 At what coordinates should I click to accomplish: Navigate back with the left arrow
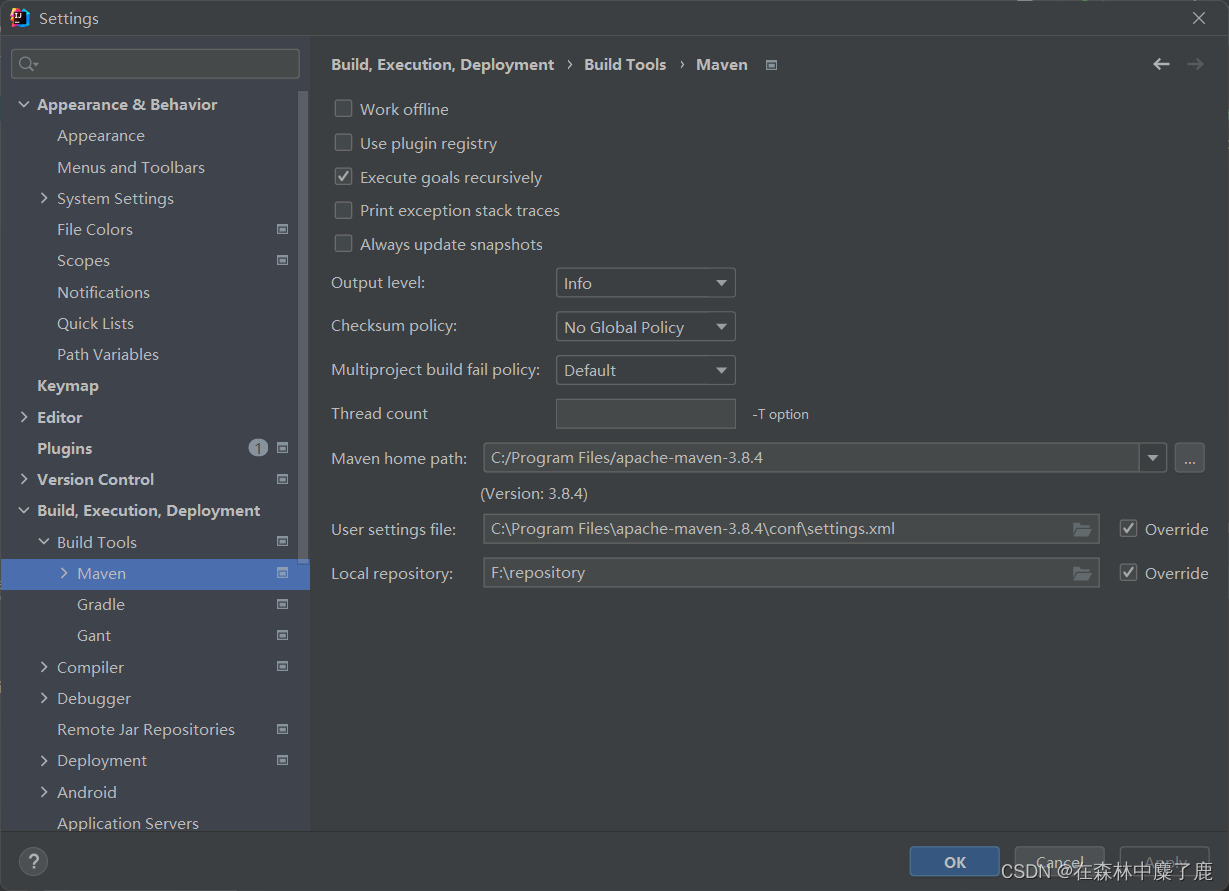[x=1161, y=64]
